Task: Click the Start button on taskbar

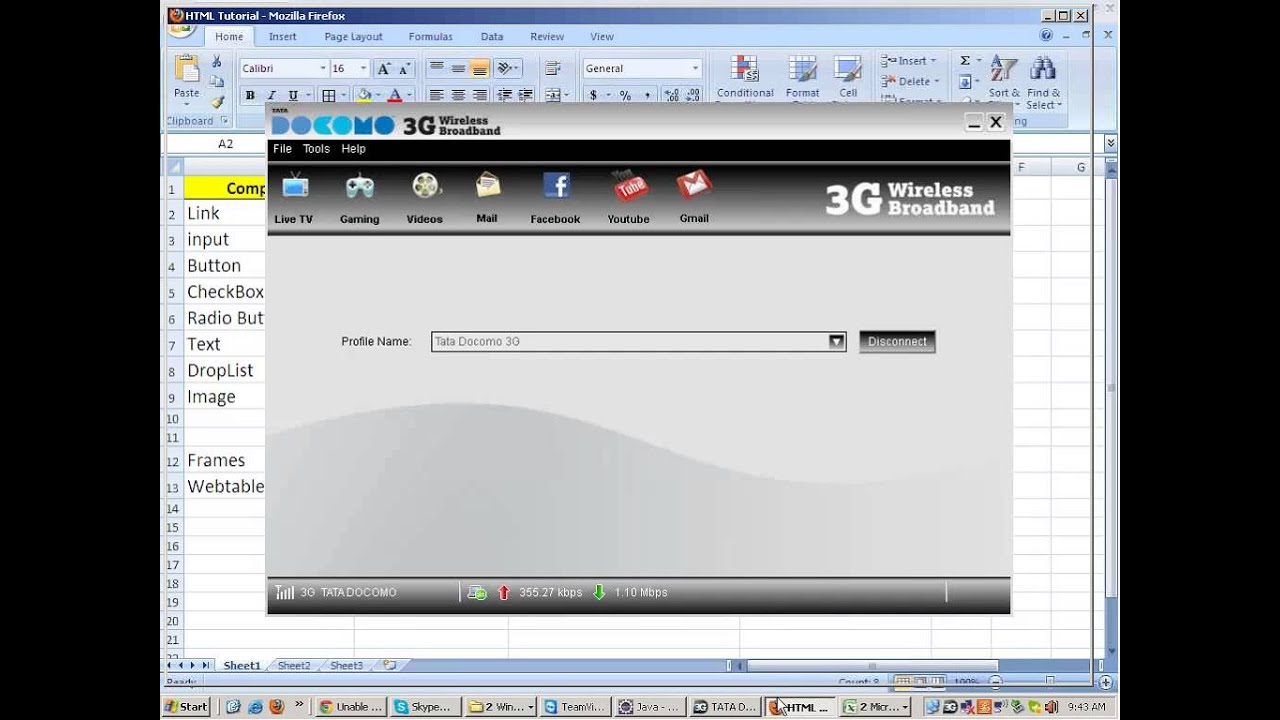Action: pyautogui.click(x=187, y=707)
